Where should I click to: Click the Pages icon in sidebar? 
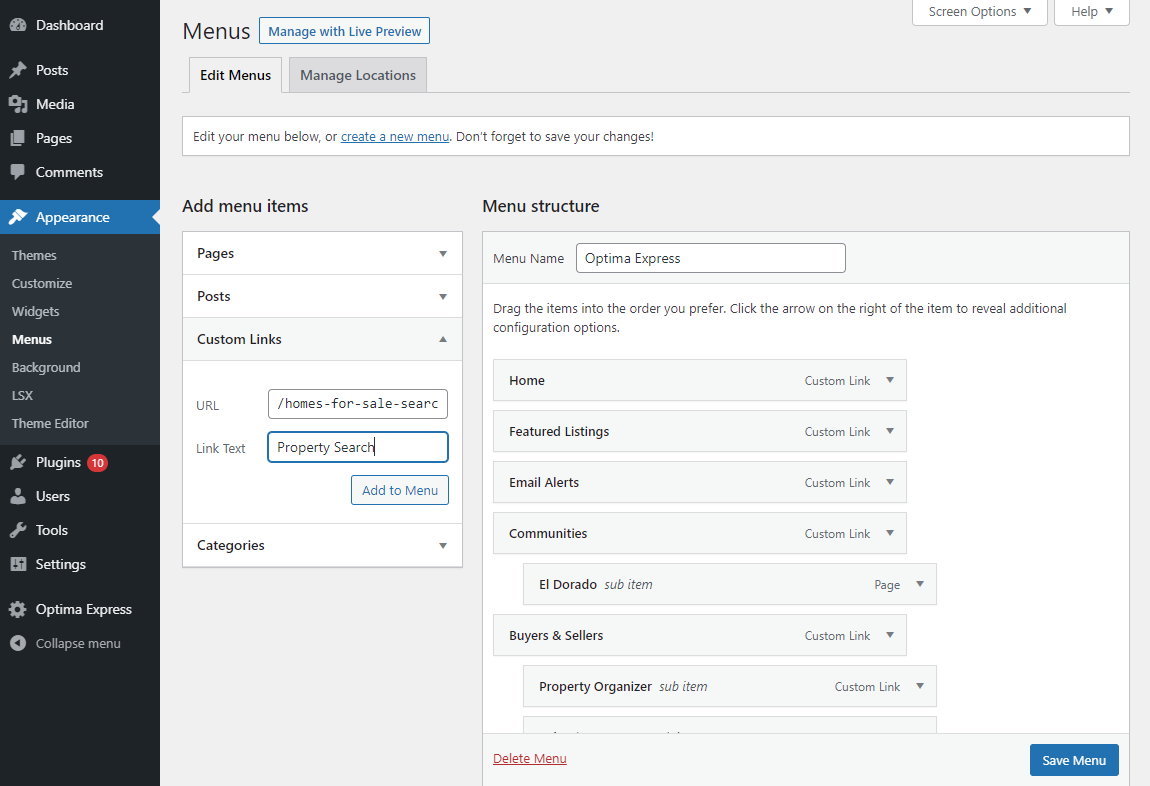(18, 138)
